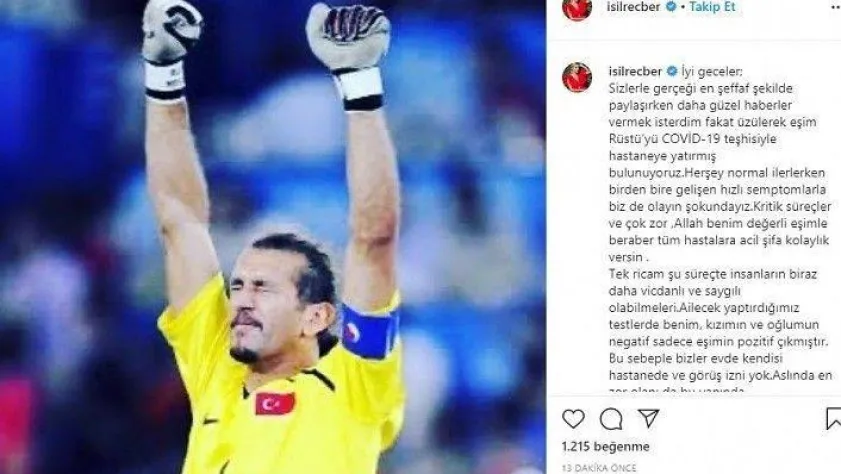Click the goalkeeper's captain armband
This screenshot has height=474, width=841.
click(x=371, y=330)
